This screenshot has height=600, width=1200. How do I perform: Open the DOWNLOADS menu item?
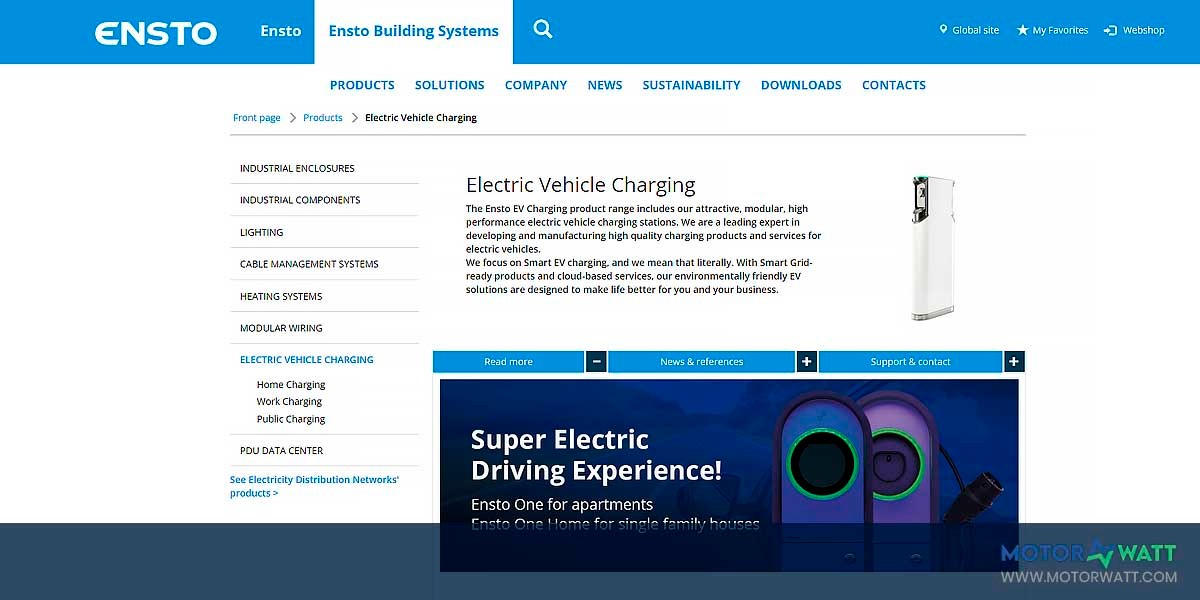tap(801, 85)
